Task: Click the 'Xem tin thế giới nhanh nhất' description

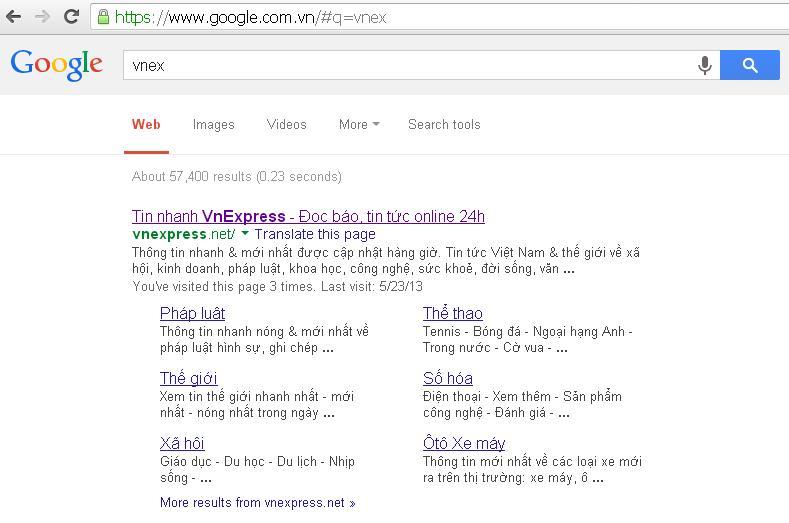Action: [257, 405]
